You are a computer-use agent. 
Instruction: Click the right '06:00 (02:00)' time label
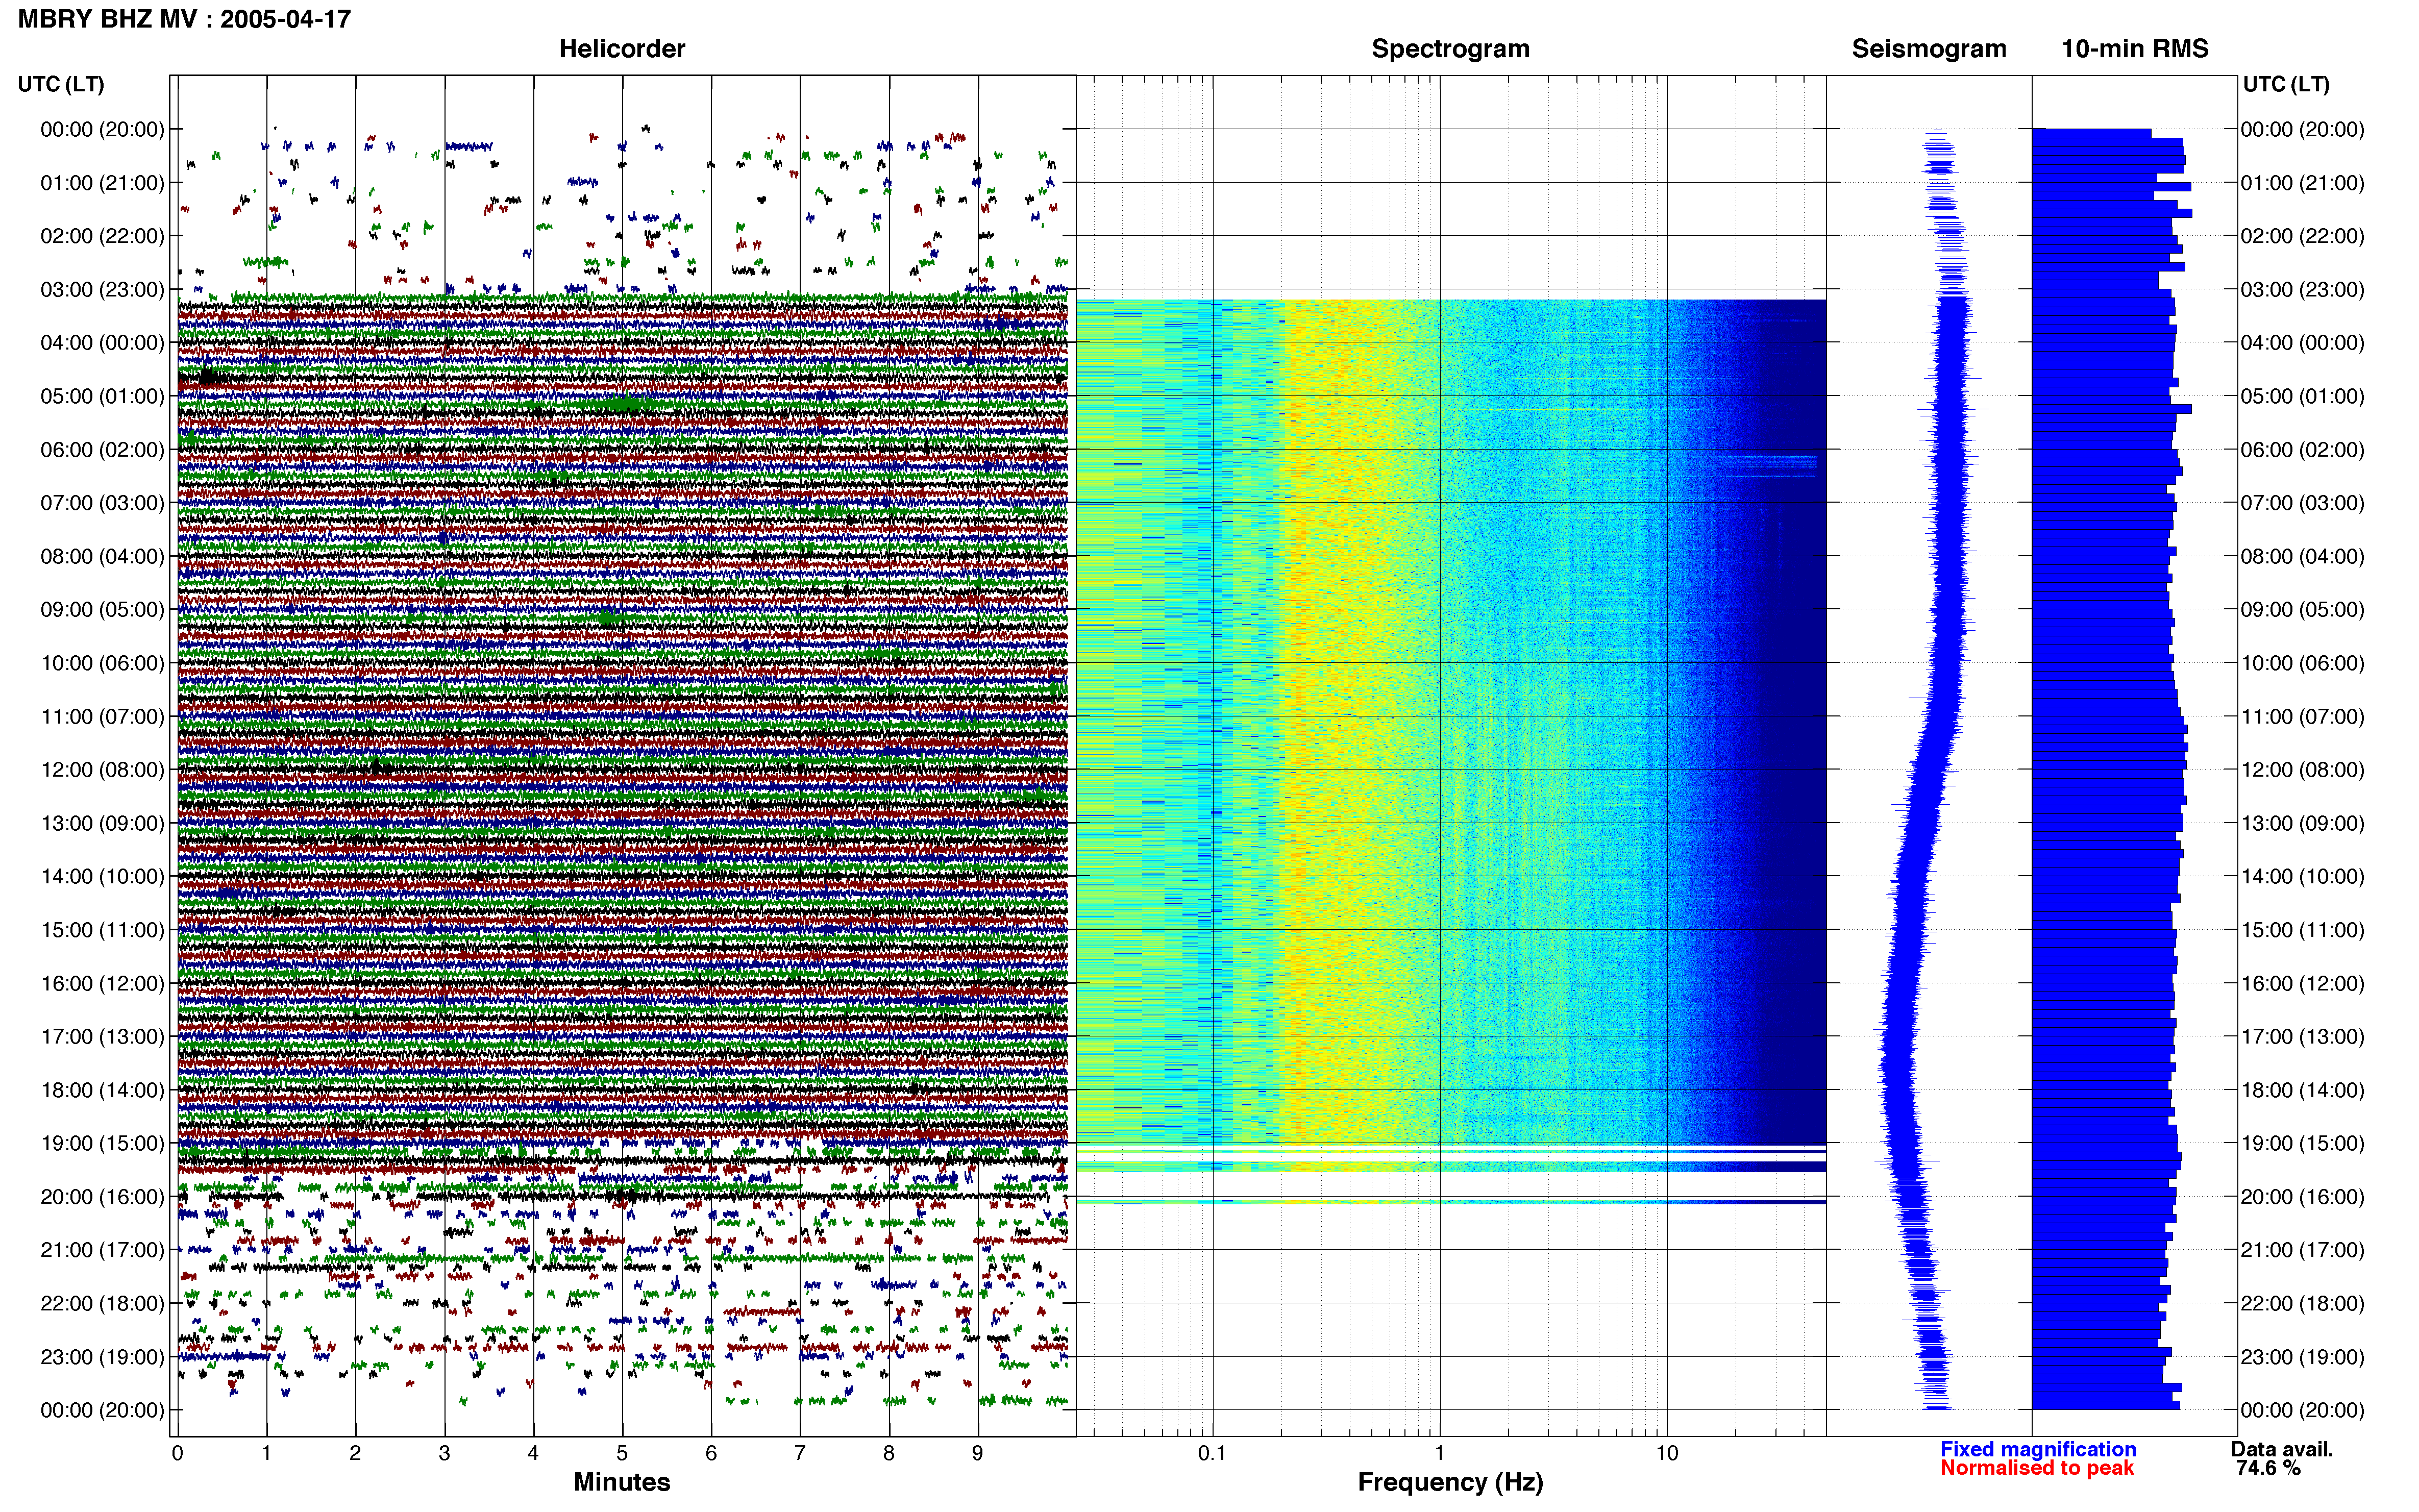2302,450
